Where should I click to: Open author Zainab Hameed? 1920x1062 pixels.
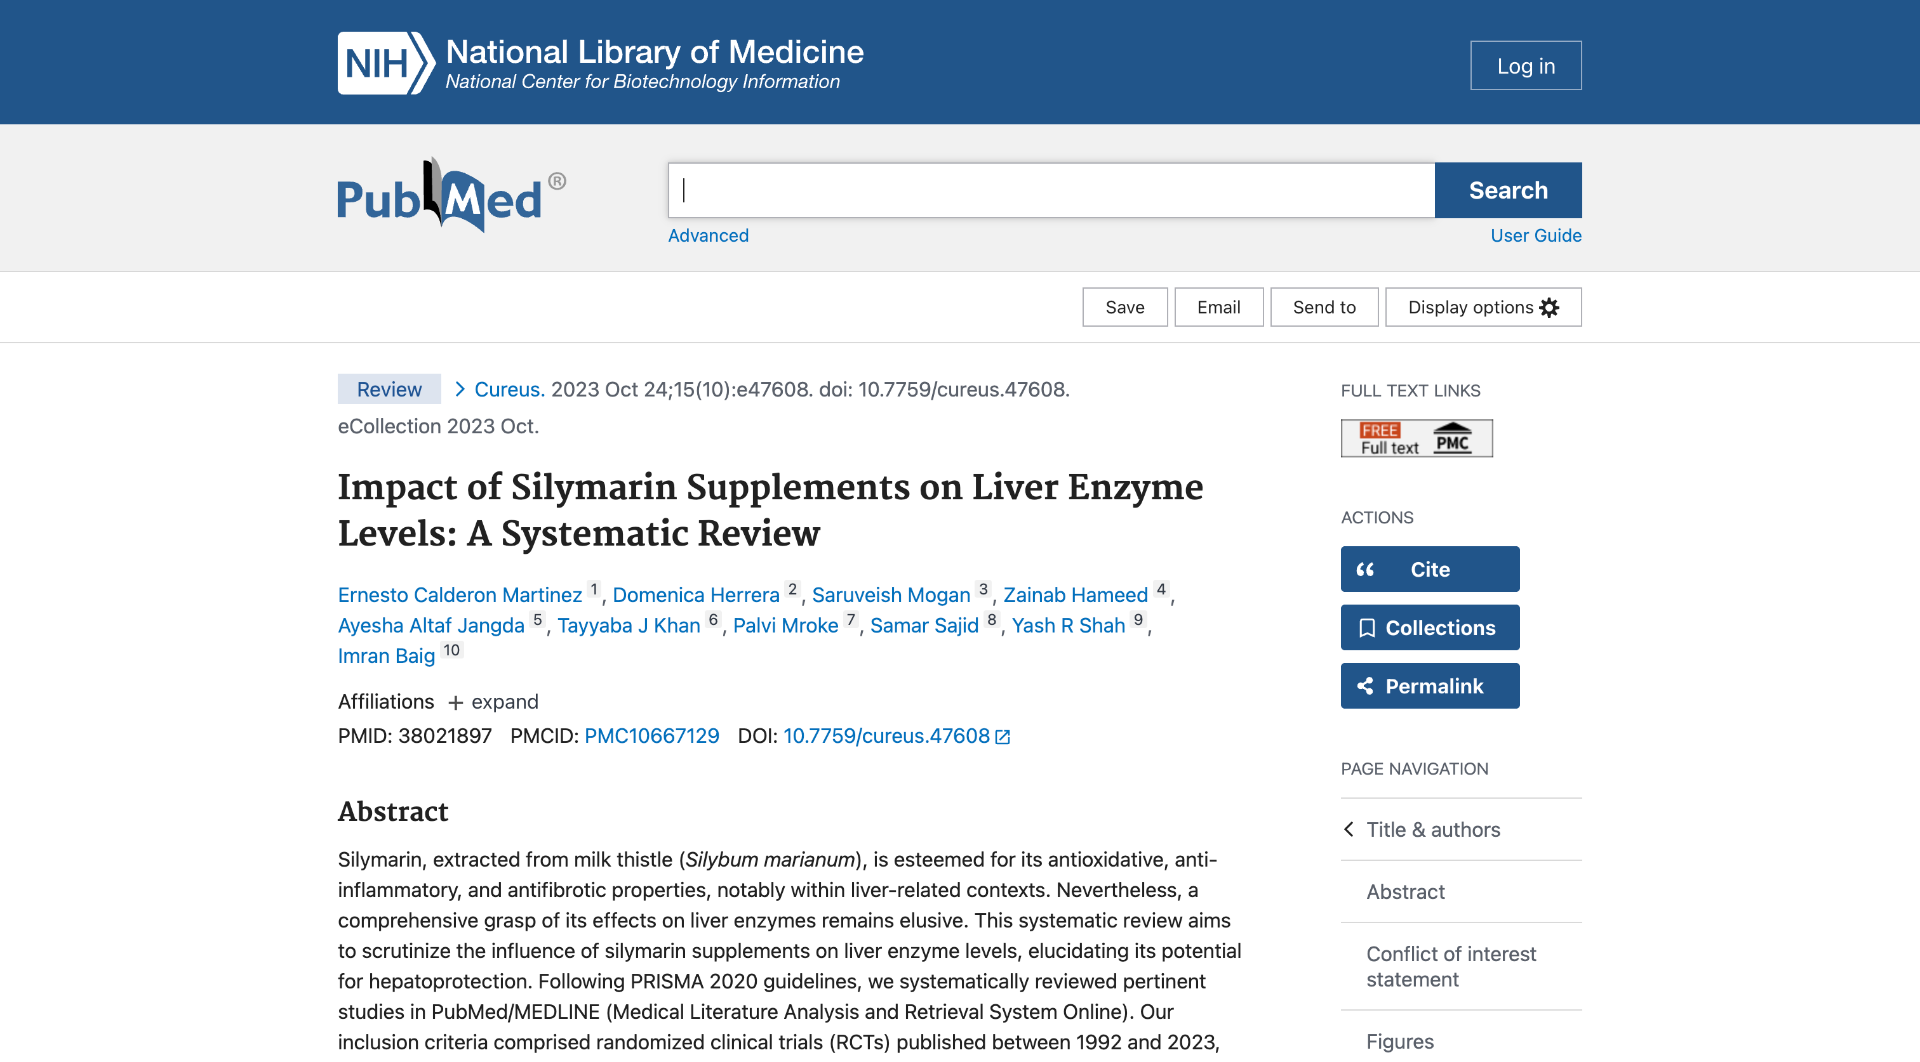point(1076,595)
